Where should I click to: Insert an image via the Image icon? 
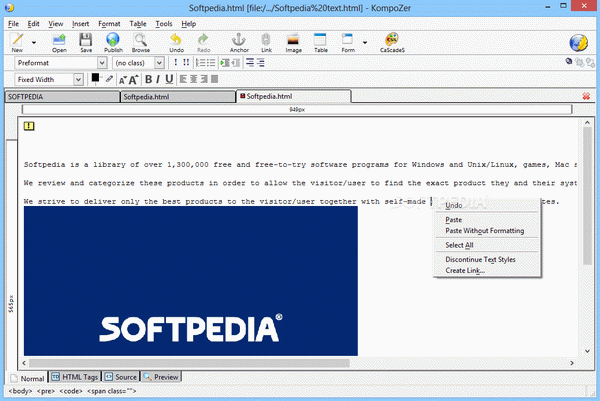click(293, 41)
